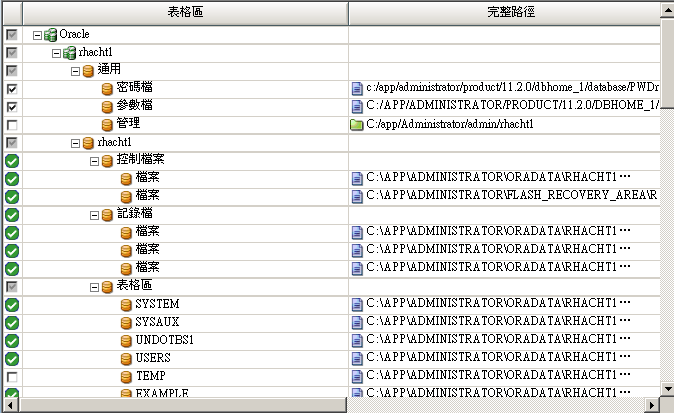Viewport: 674px width, 413px height.
Task: Click the file icon in SYSAUX row path
Action: click(x=357, y=323)
